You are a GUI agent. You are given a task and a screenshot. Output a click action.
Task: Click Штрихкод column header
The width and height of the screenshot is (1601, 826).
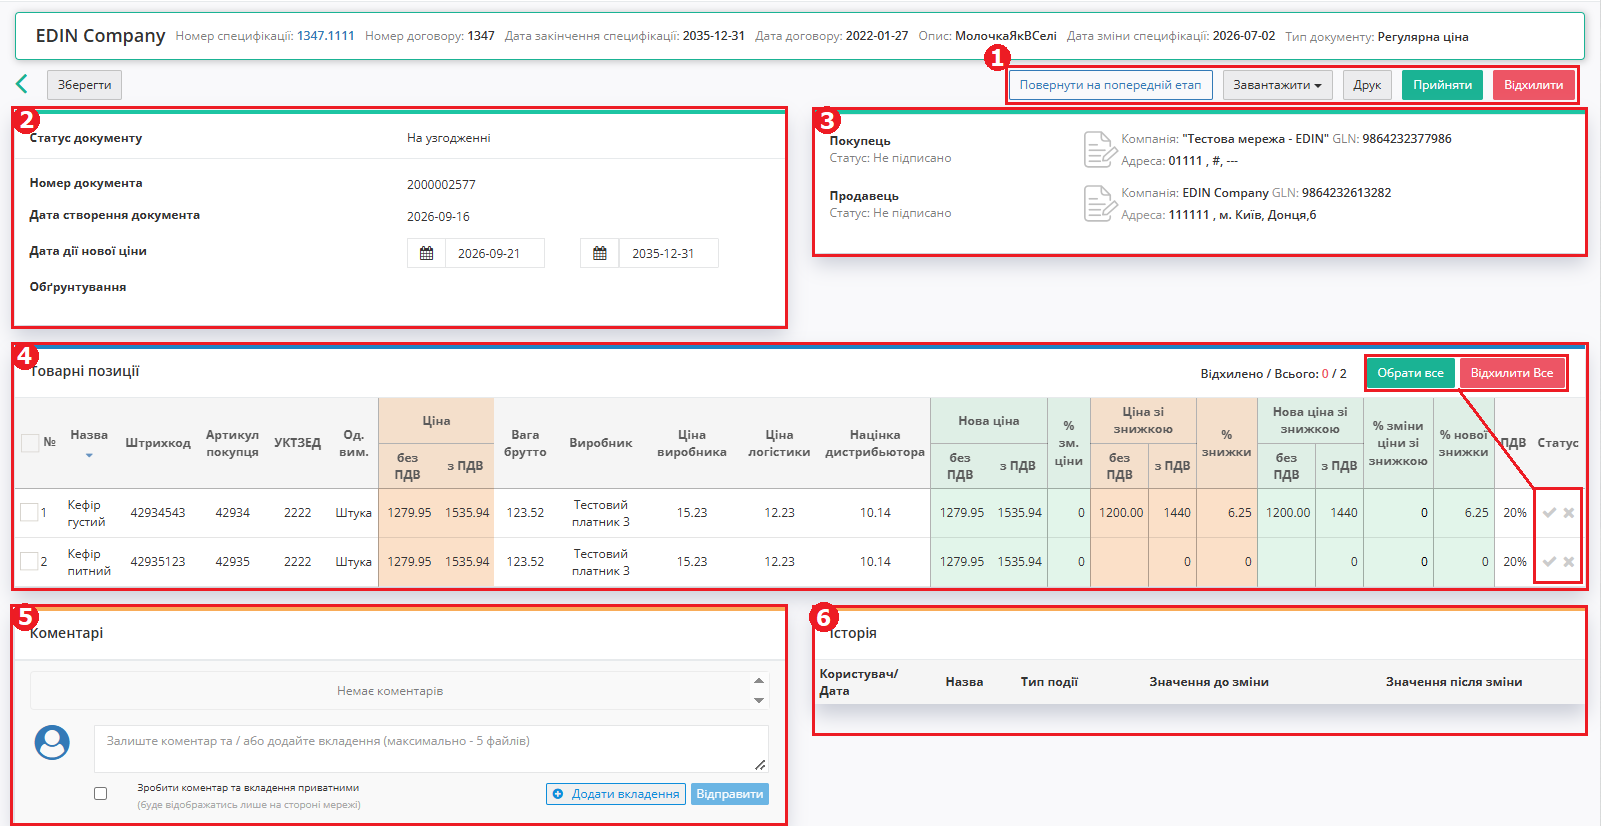tap(158, 443)
